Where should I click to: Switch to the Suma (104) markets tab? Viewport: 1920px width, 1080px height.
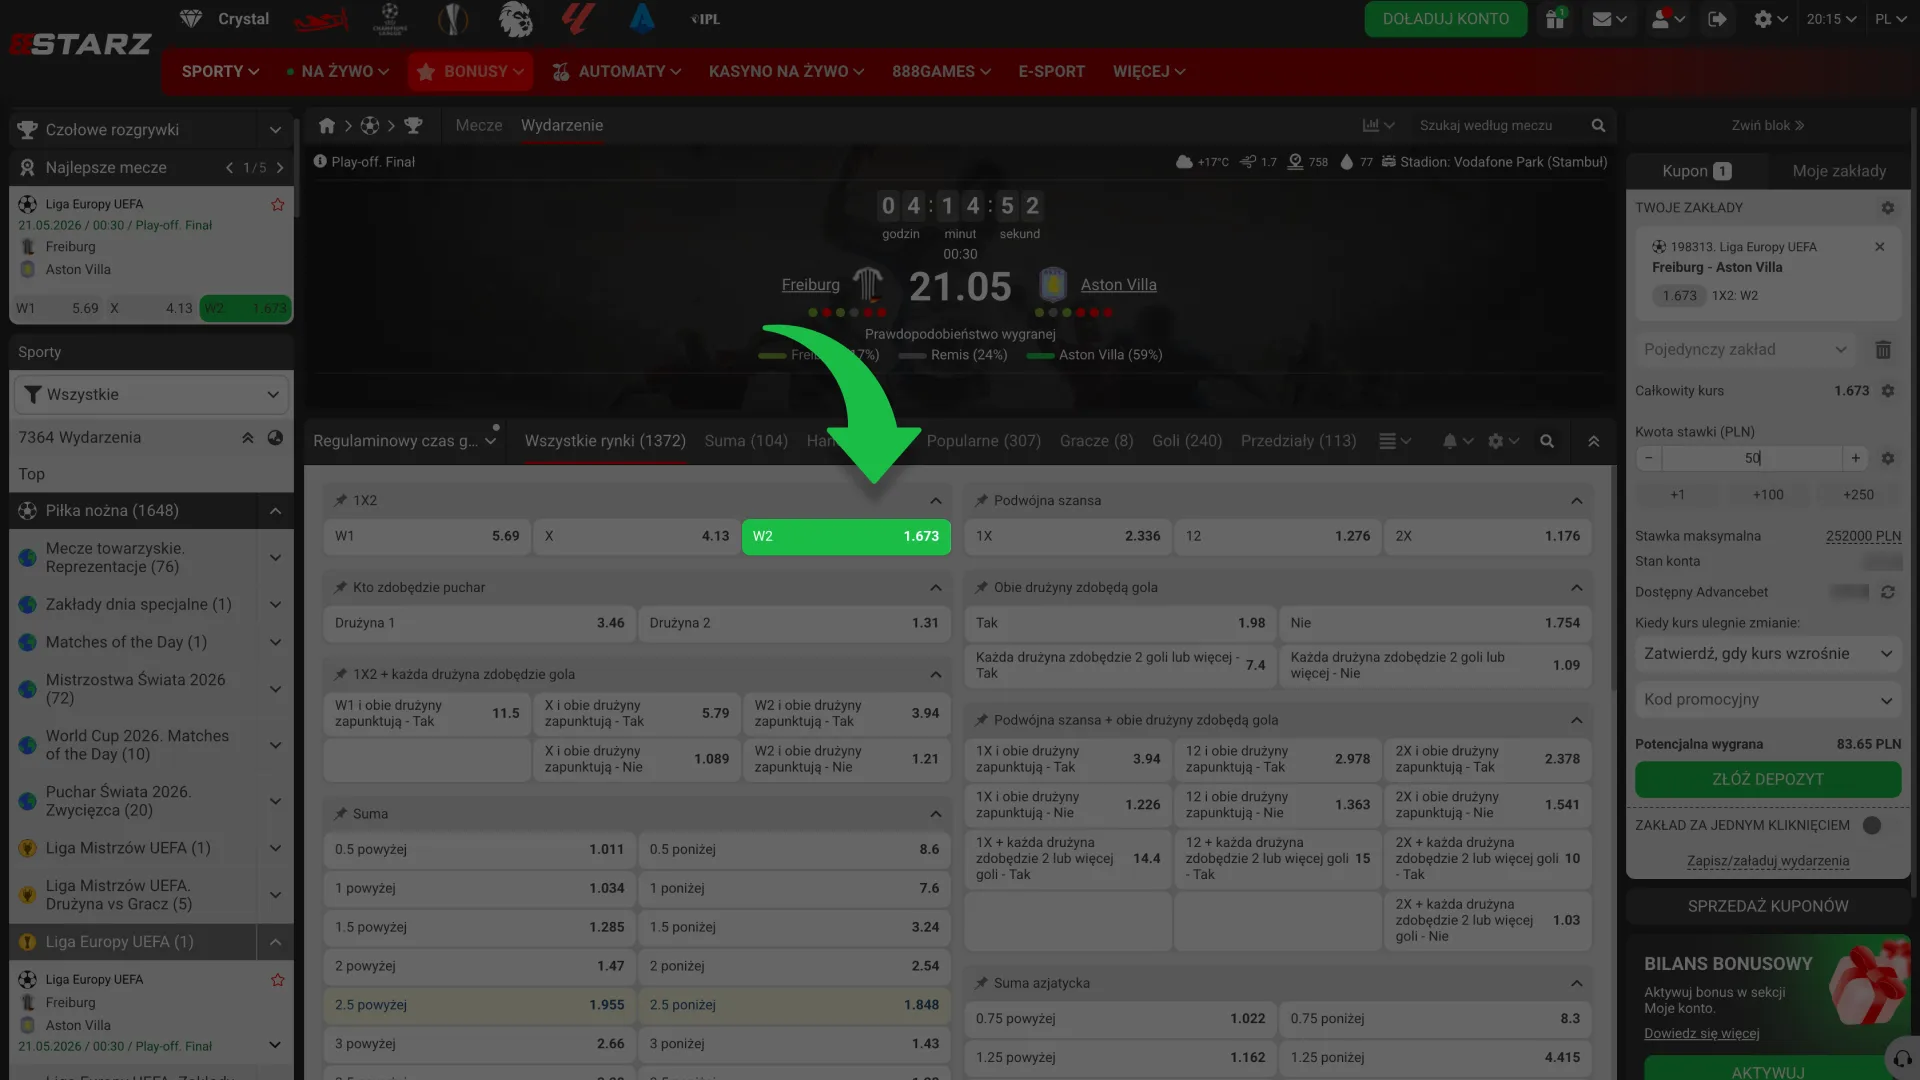coord(746,441)
